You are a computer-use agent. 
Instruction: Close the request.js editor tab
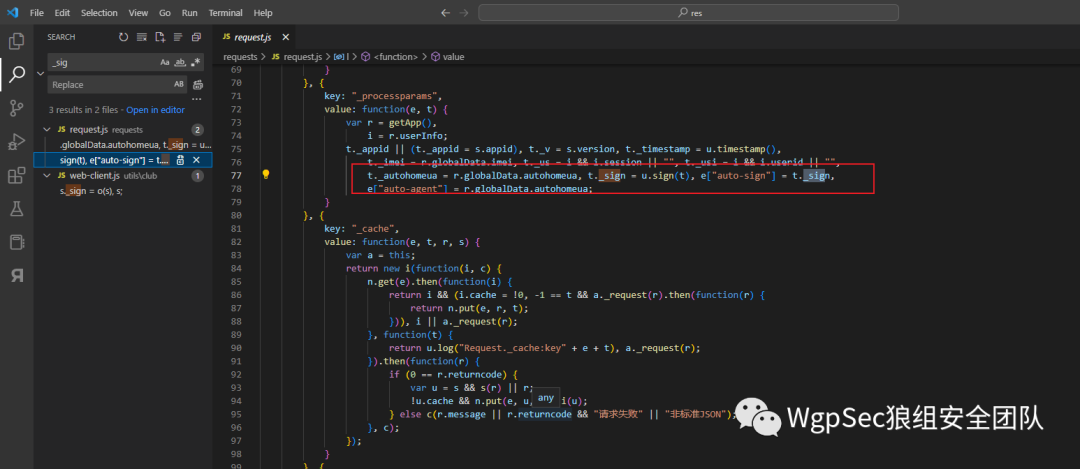[286, 37]
